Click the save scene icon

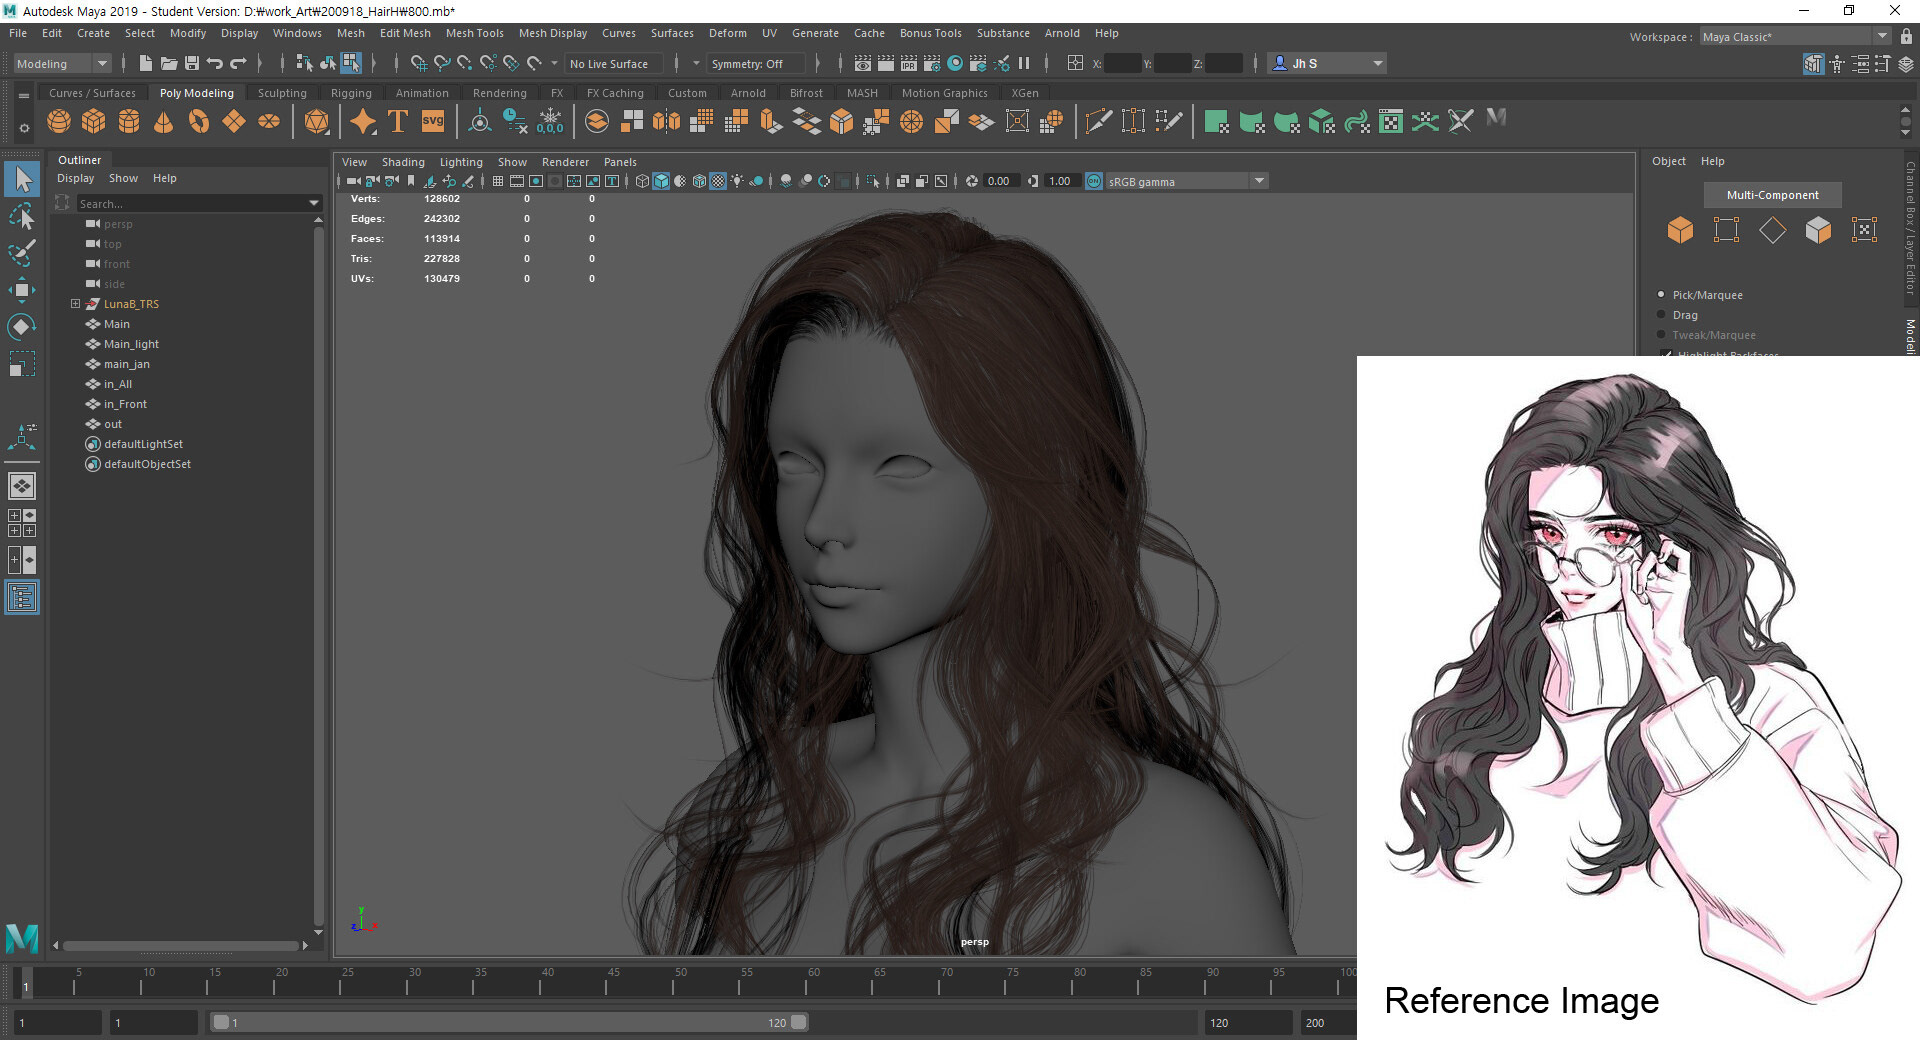(191, 64)
